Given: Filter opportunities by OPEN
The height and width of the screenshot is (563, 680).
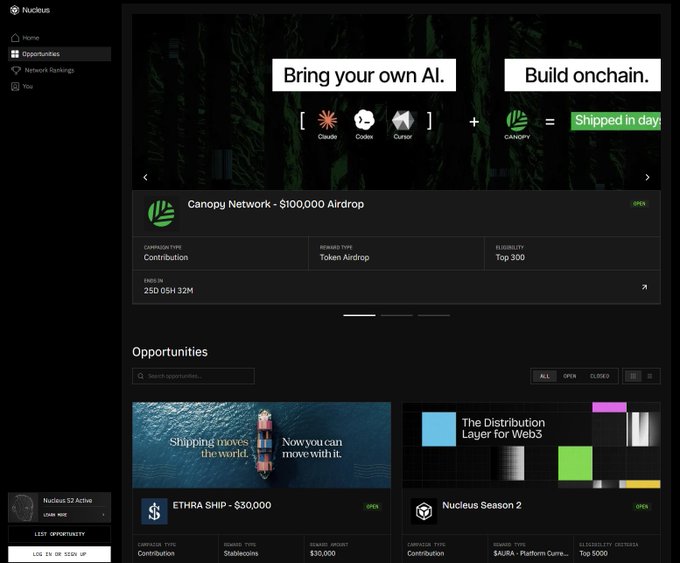Looking at the screenshot, I should click(x=569, y=376).
